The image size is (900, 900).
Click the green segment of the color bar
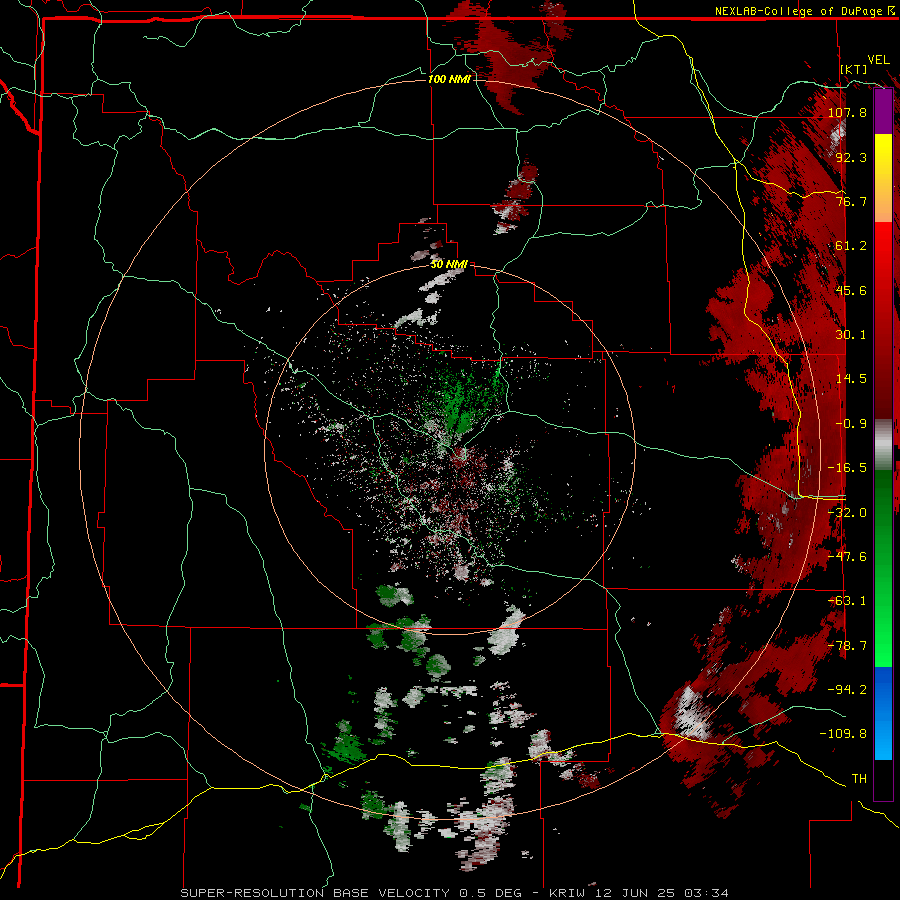pos(883,568)
